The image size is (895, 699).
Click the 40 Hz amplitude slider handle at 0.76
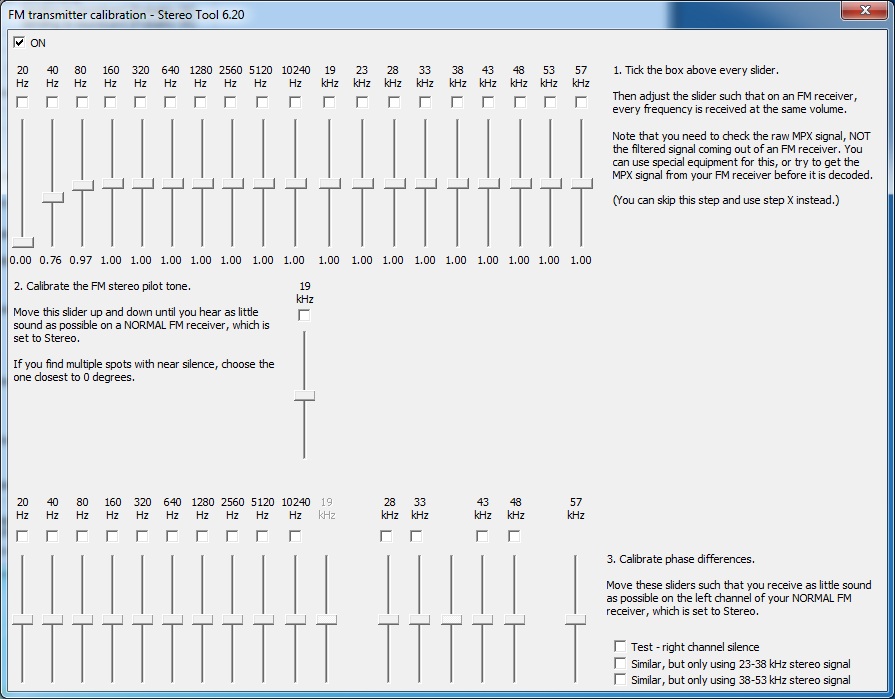coord(53,197)
